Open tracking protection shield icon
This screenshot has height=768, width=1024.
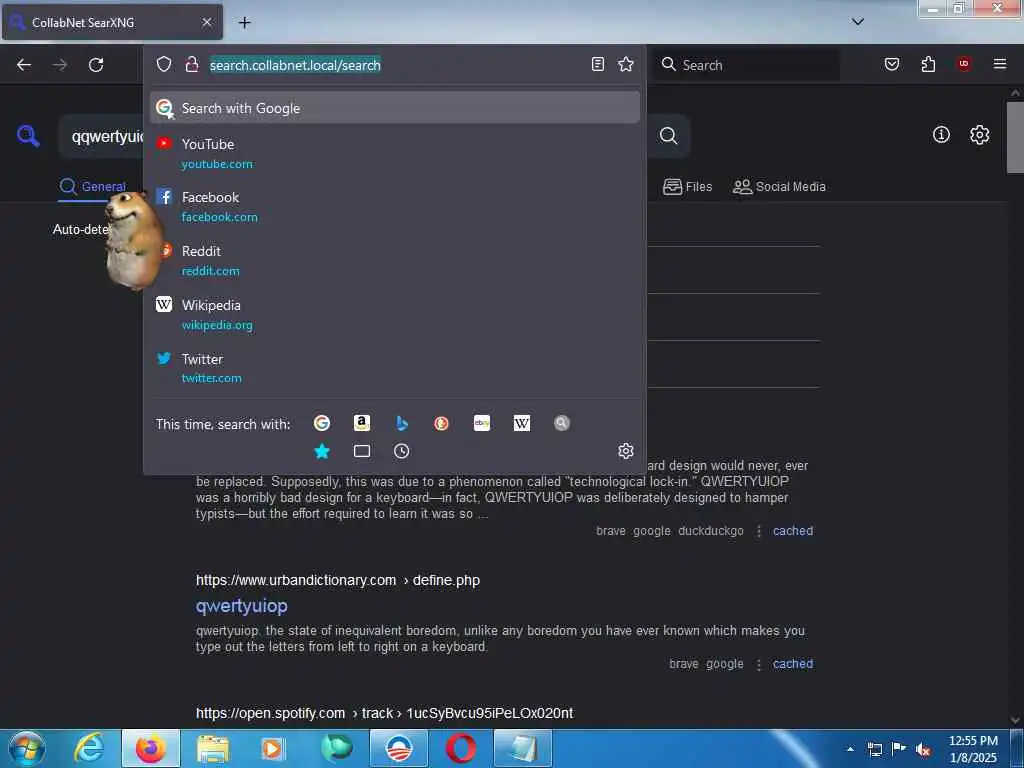163,64
